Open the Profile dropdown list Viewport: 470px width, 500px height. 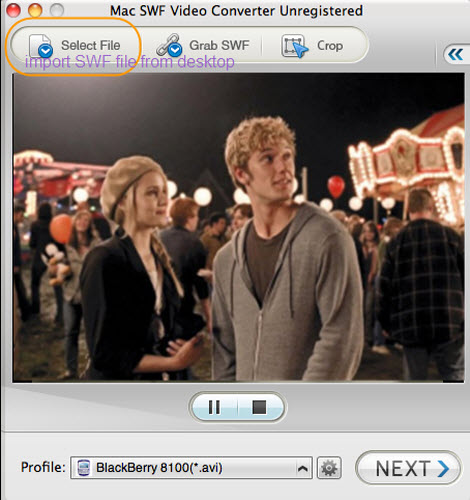191,468
